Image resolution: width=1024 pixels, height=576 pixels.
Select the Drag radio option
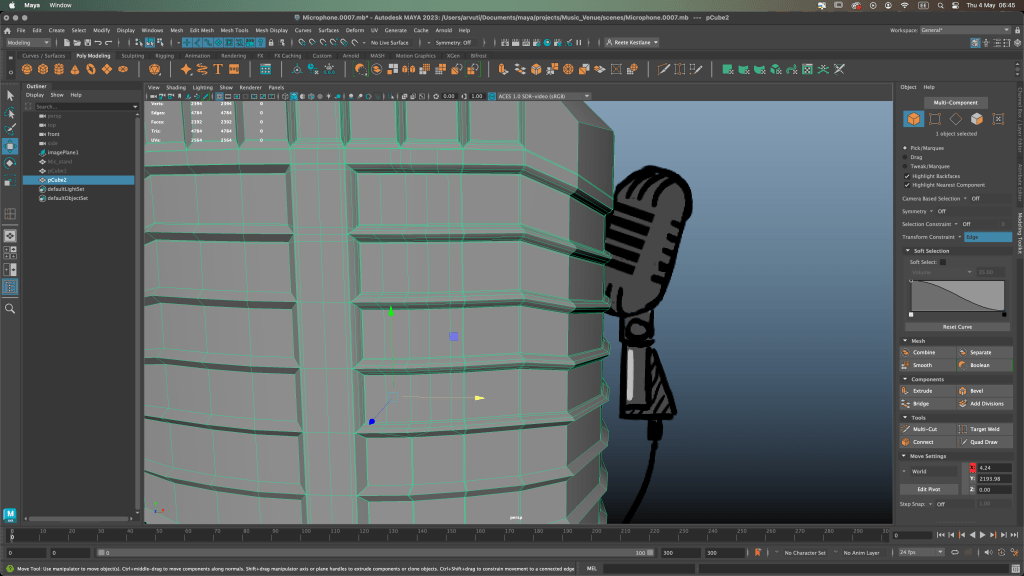pos(906,157)
